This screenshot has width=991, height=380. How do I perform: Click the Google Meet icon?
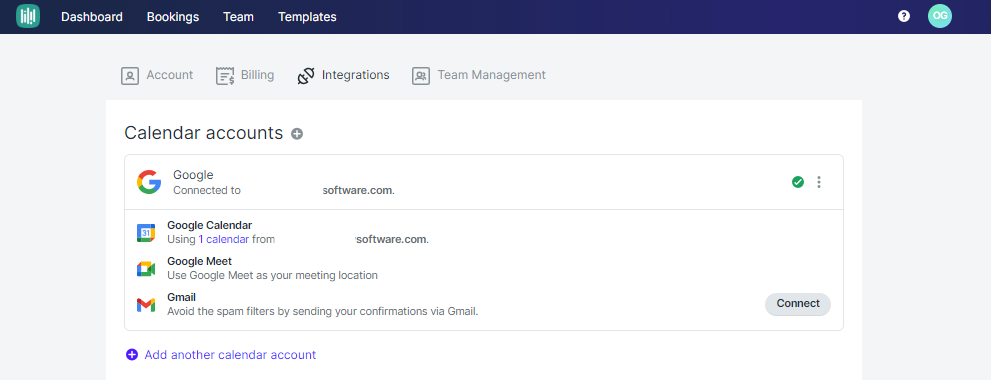[x=146, y=269]
